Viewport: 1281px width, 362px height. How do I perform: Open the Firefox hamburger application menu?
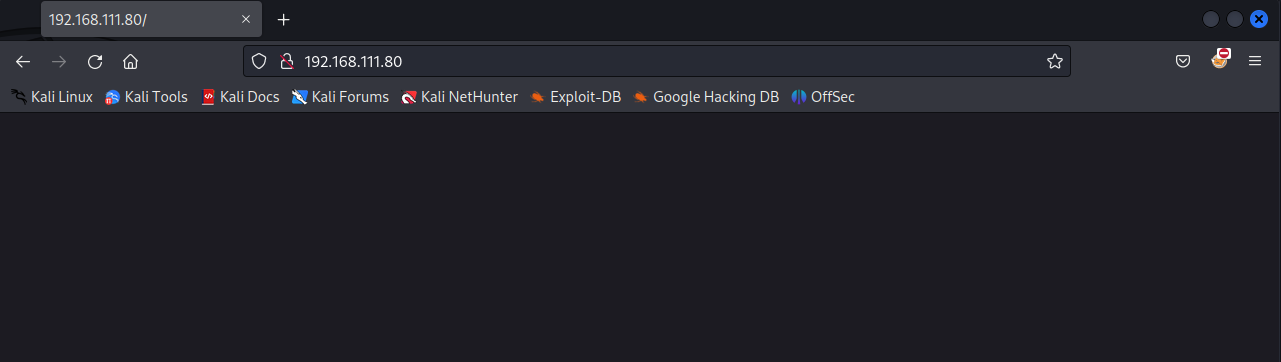pos(1255,61)
